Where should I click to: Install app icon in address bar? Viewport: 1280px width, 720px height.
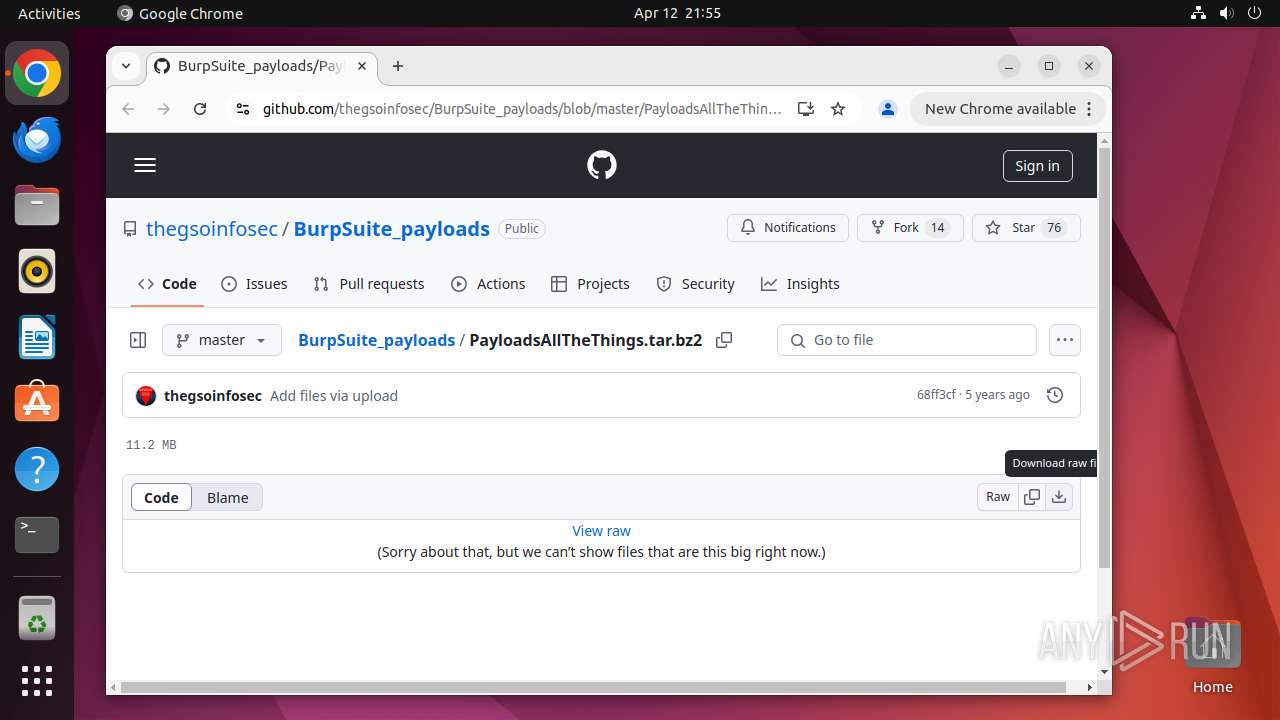pos(806,109)
